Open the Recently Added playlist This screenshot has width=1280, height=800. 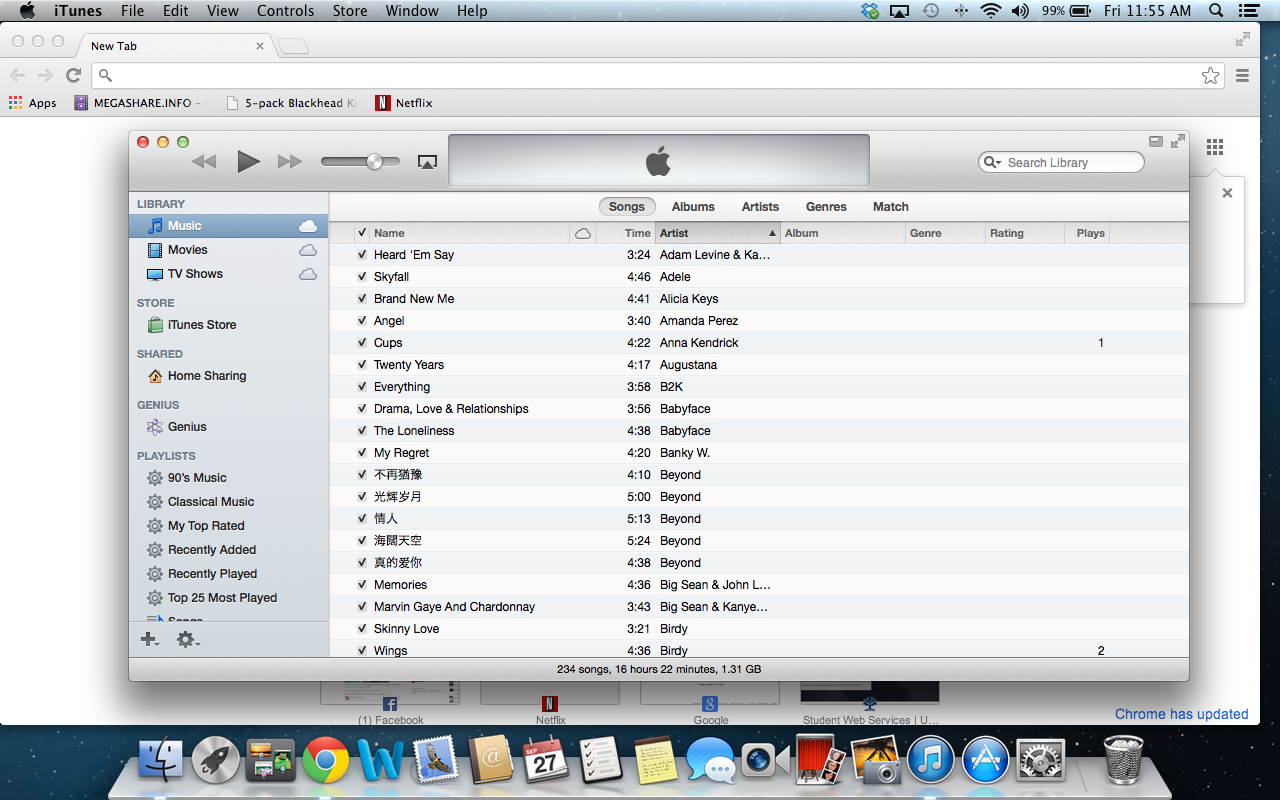coord(229,550)
